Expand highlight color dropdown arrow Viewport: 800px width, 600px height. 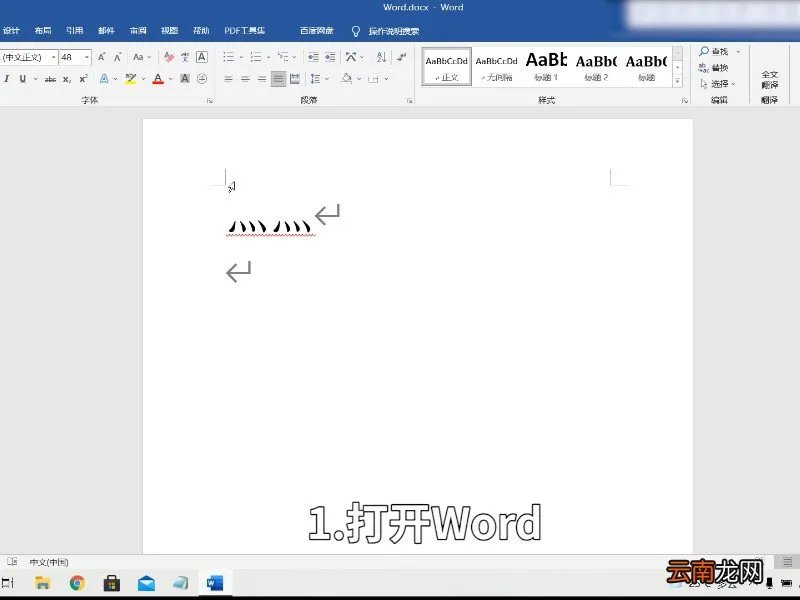(x=143, y=79)
